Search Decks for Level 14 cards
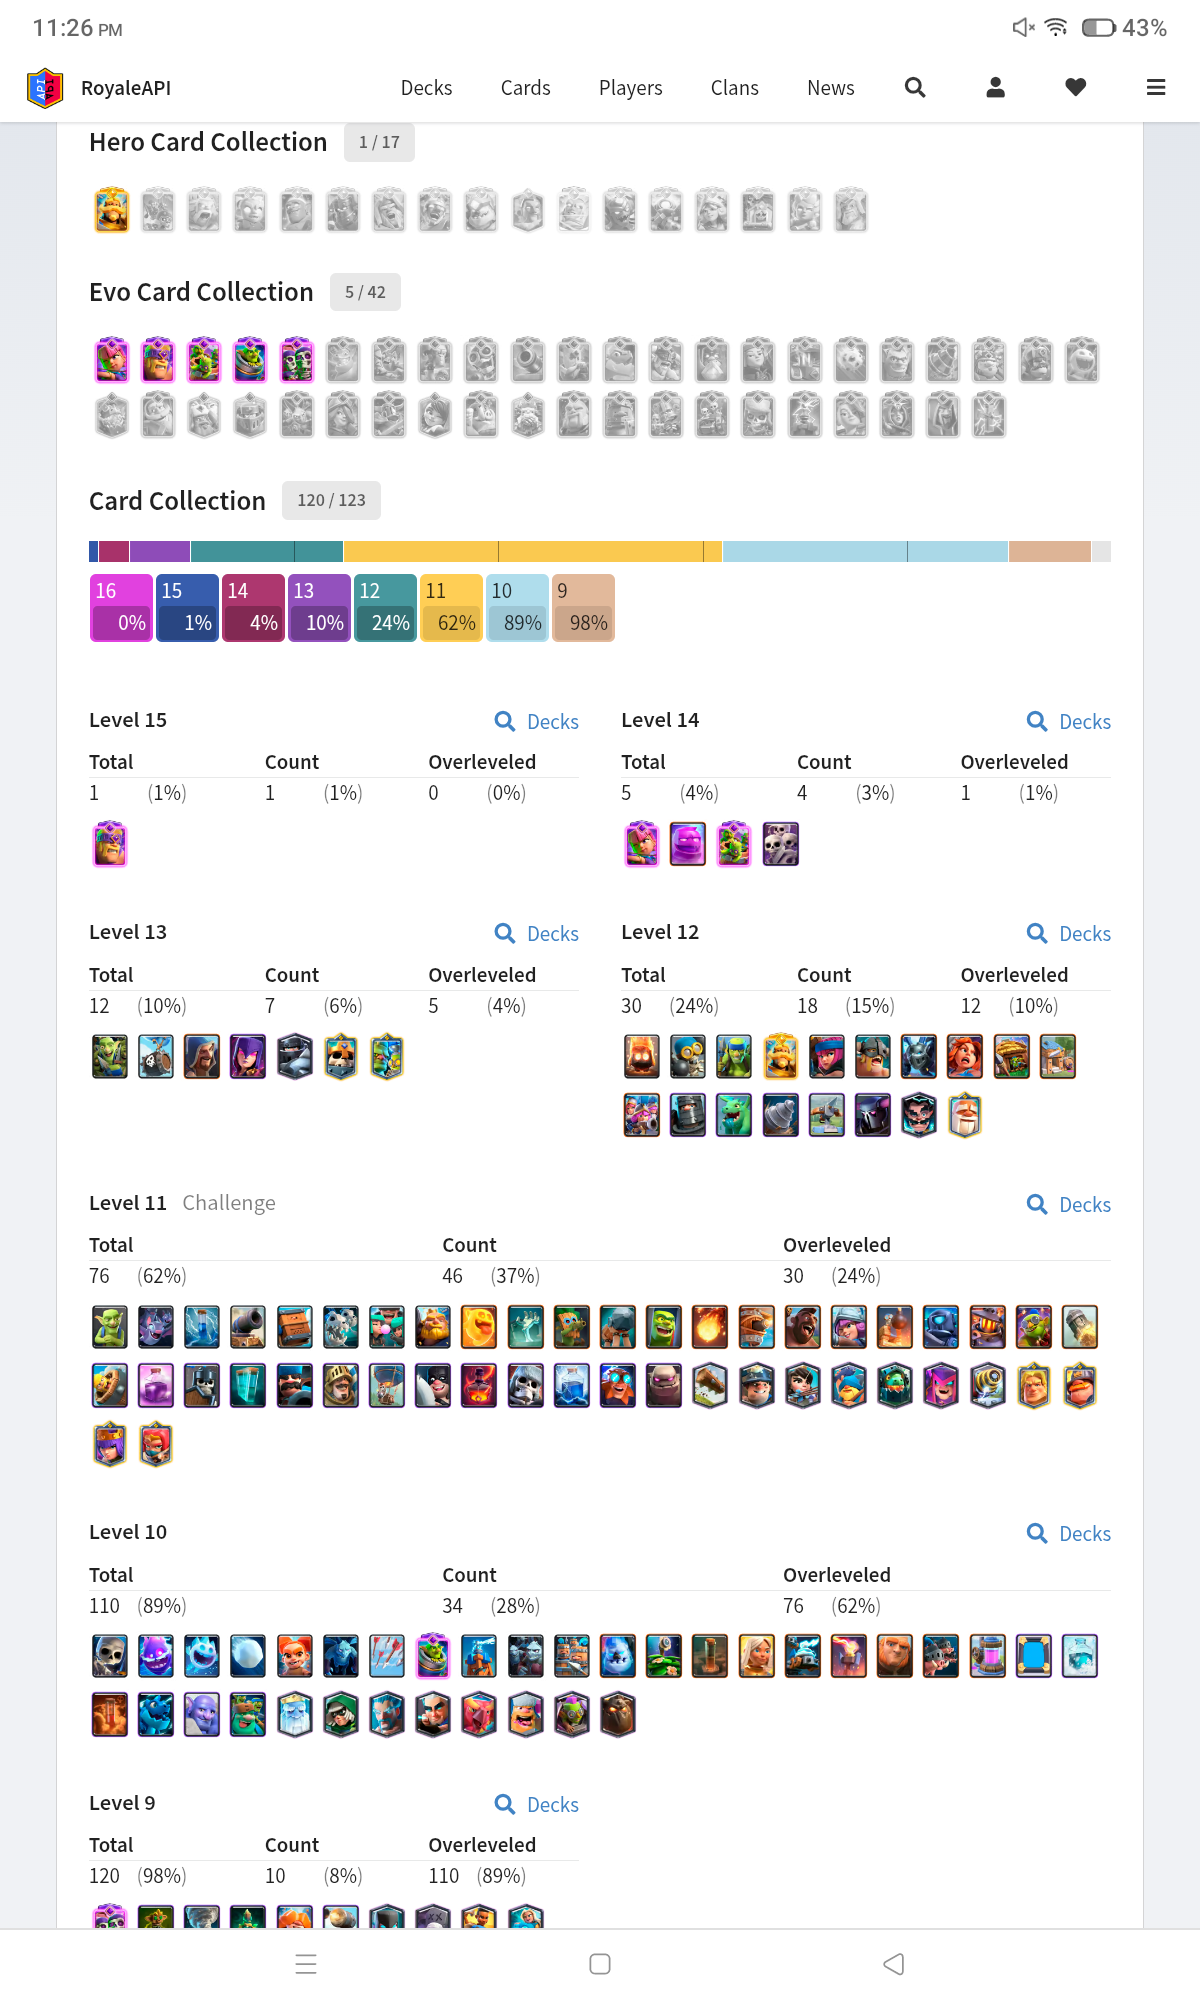The height and width of the screenshot is (2000, 1200). (1069, 721)
